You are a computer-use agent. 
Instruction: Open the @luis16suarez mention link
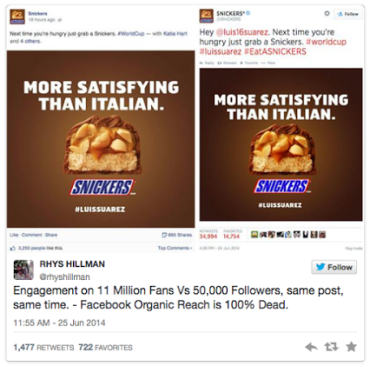(x=242, y=32)
